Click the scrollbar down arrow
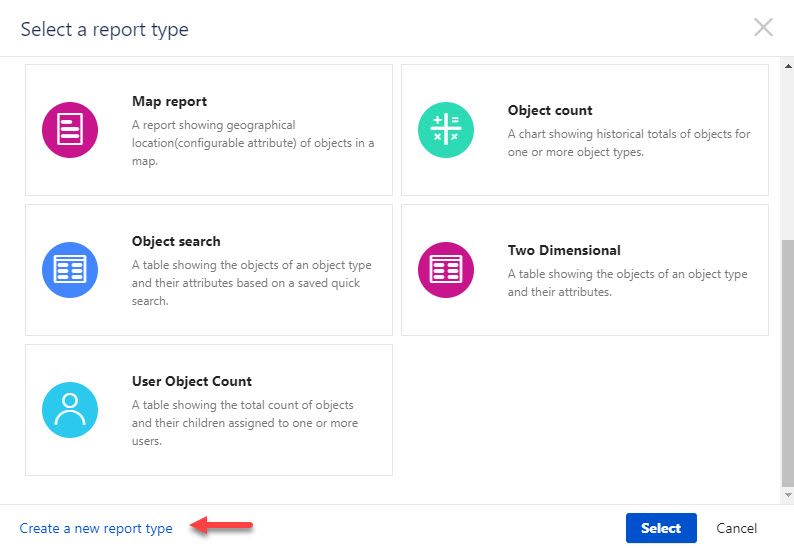Image resolution: width=794 pixels, height=548 pixels. pos(788,495)
